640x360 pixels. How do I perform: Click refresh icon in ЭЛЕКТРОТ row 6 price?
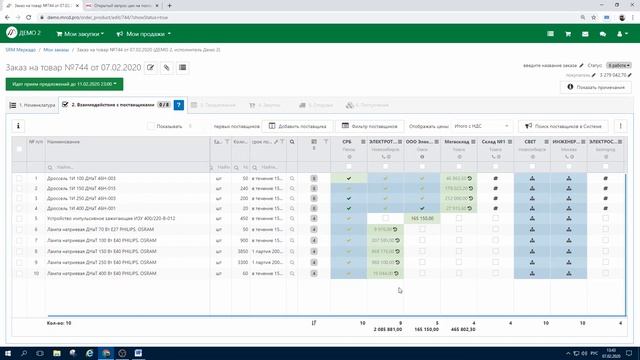pyautogui.click(x=395, y=229)
